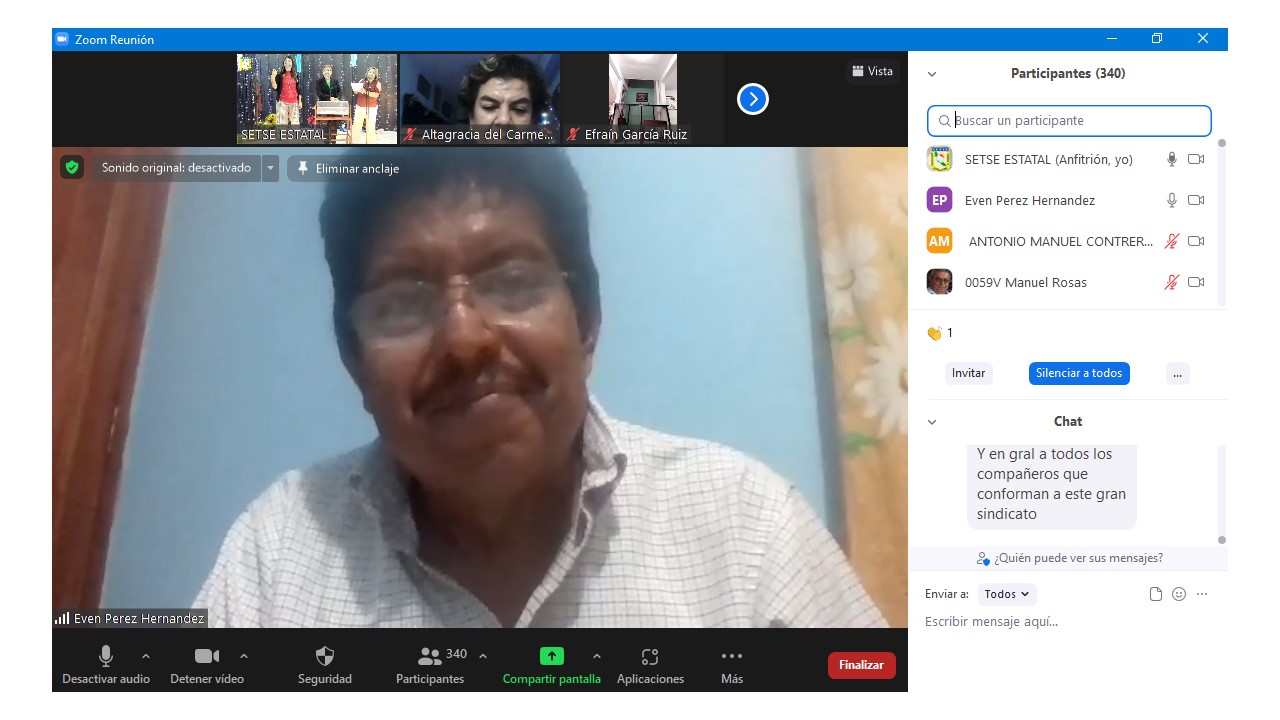Click the chat panel scrollbar
Screen dimensions: 1280x720
1221,494
